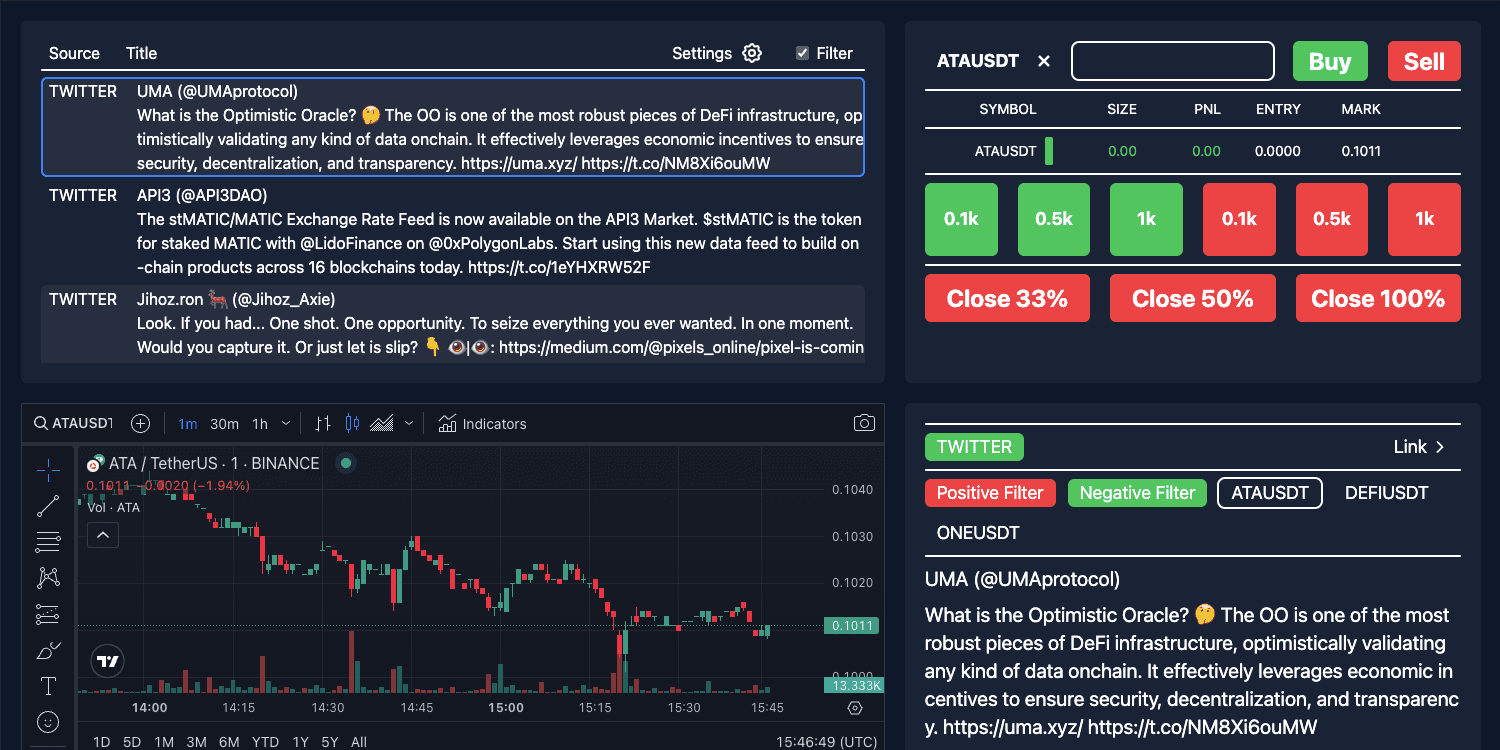This screenshot has width=1500, height=750.
Task: Select the trend line drawing tool
Action: tap(48, 506)
